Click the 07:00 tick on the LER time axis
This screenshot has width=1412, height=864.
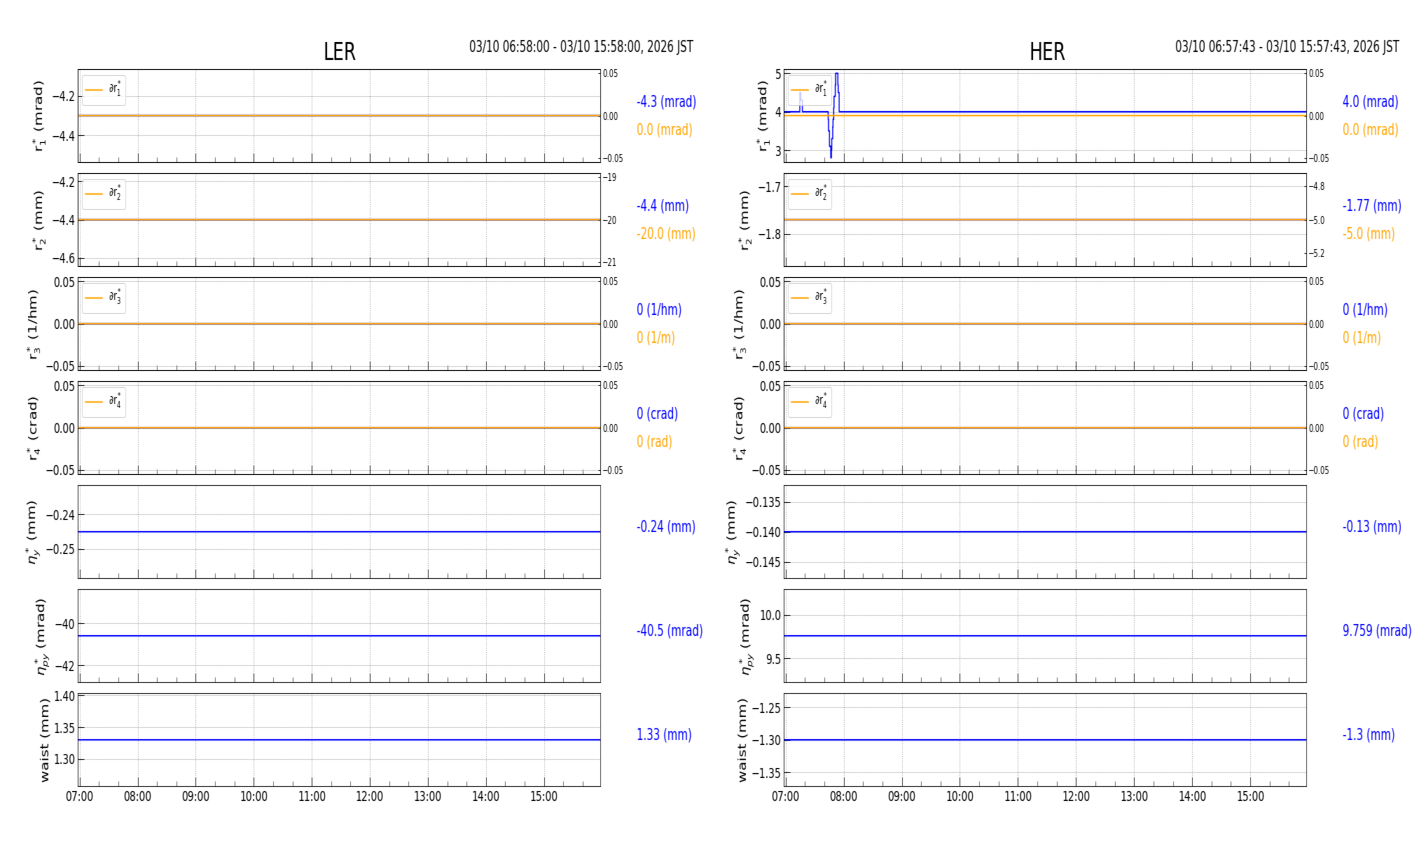coord(80,797)
